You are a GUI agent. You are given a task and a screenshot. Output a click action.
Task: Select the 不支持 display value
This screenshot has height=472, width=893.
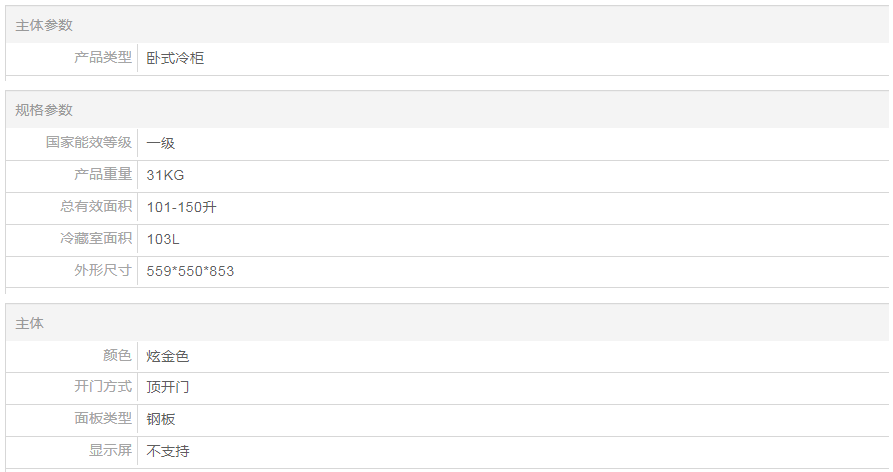click(167, 451)
